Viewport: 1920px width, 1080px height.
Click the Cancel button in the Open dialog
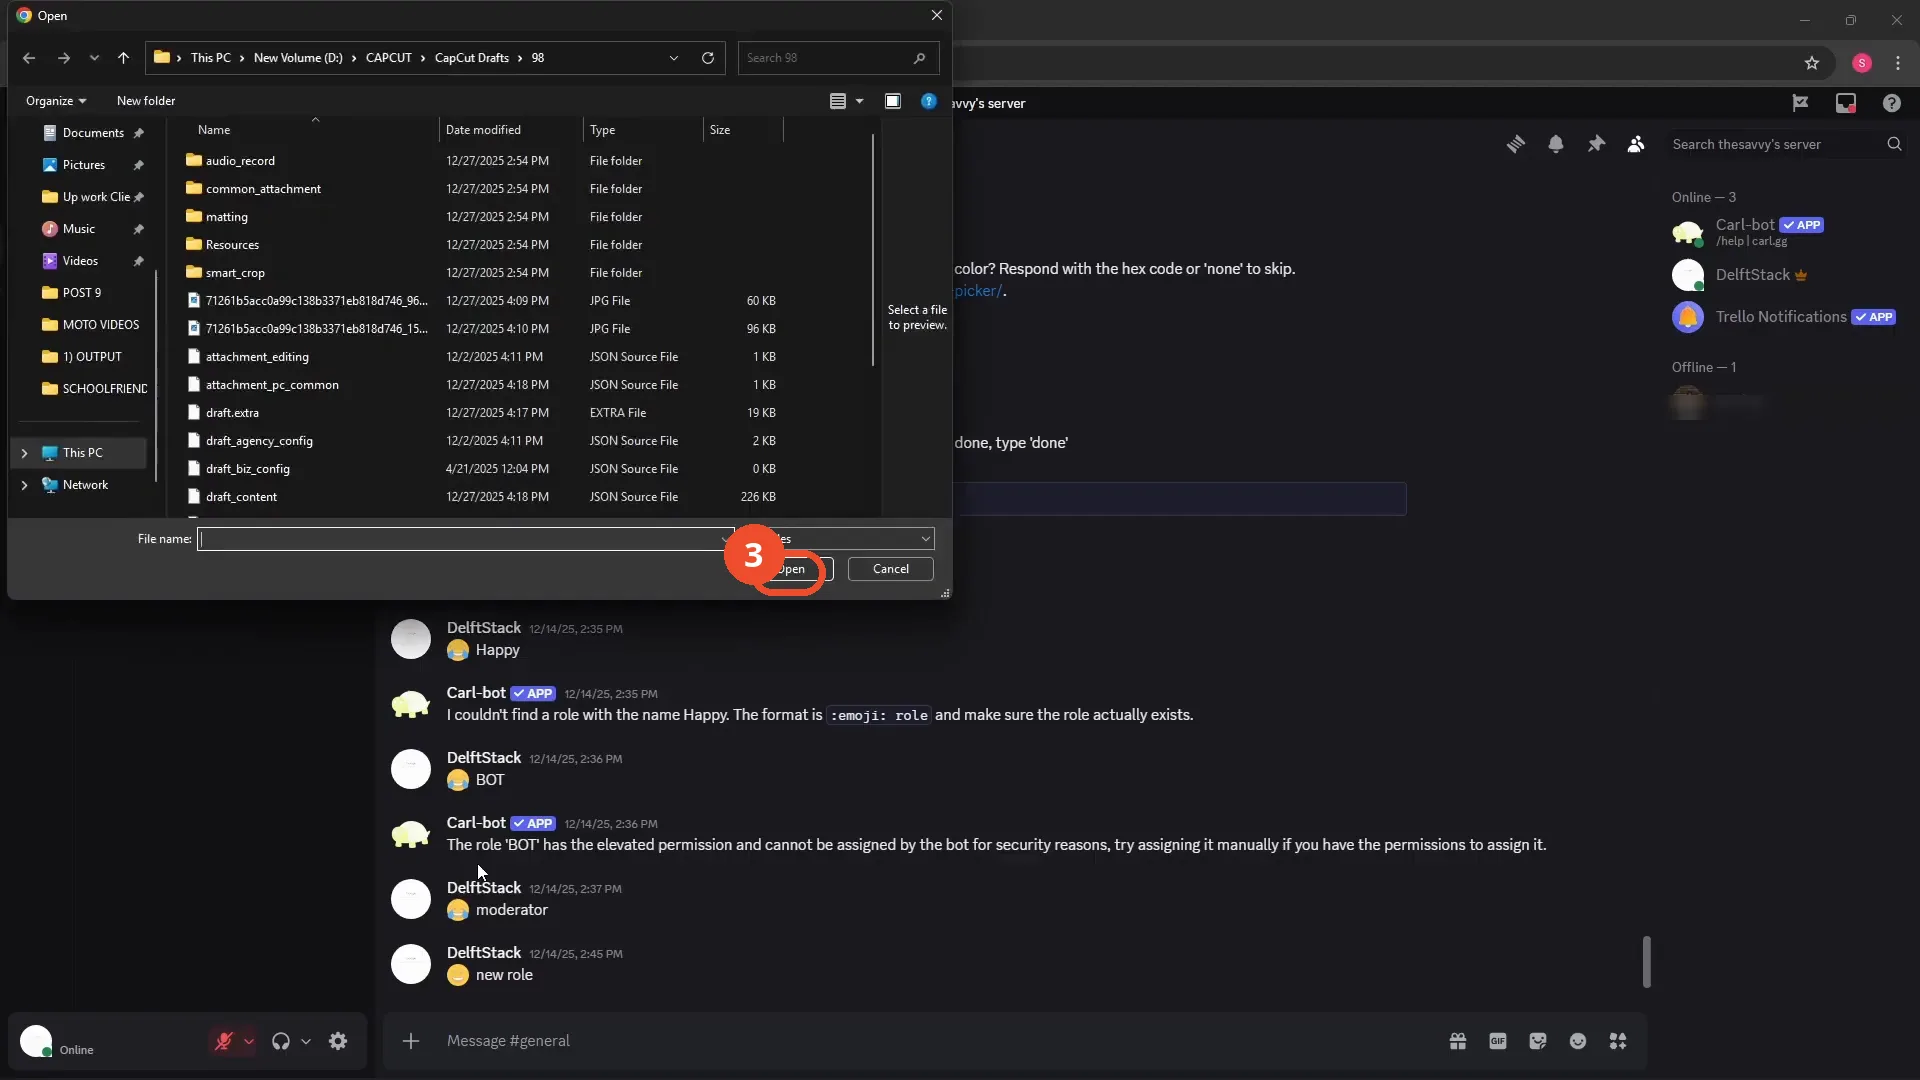click(891, 569)
